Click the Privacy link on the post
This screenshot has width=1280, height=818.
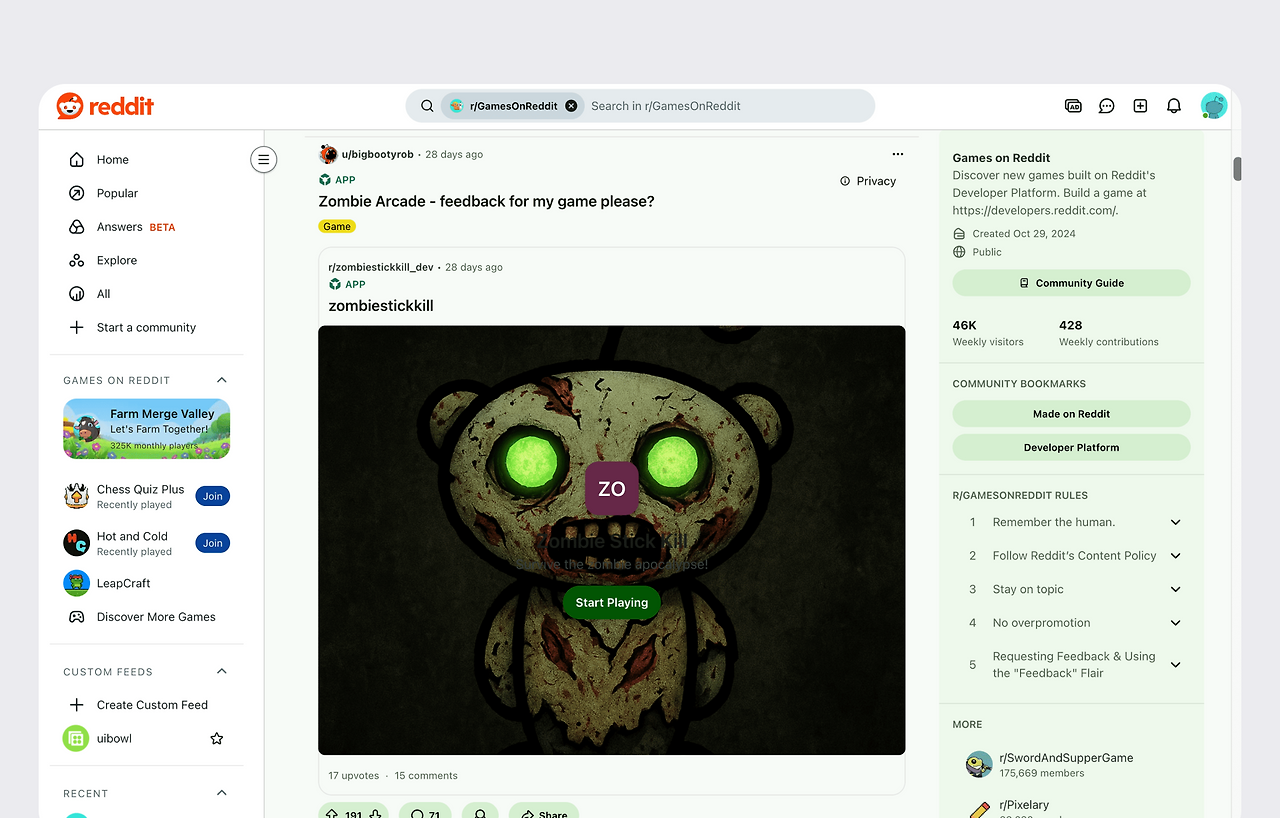click(x=868, y=181)
